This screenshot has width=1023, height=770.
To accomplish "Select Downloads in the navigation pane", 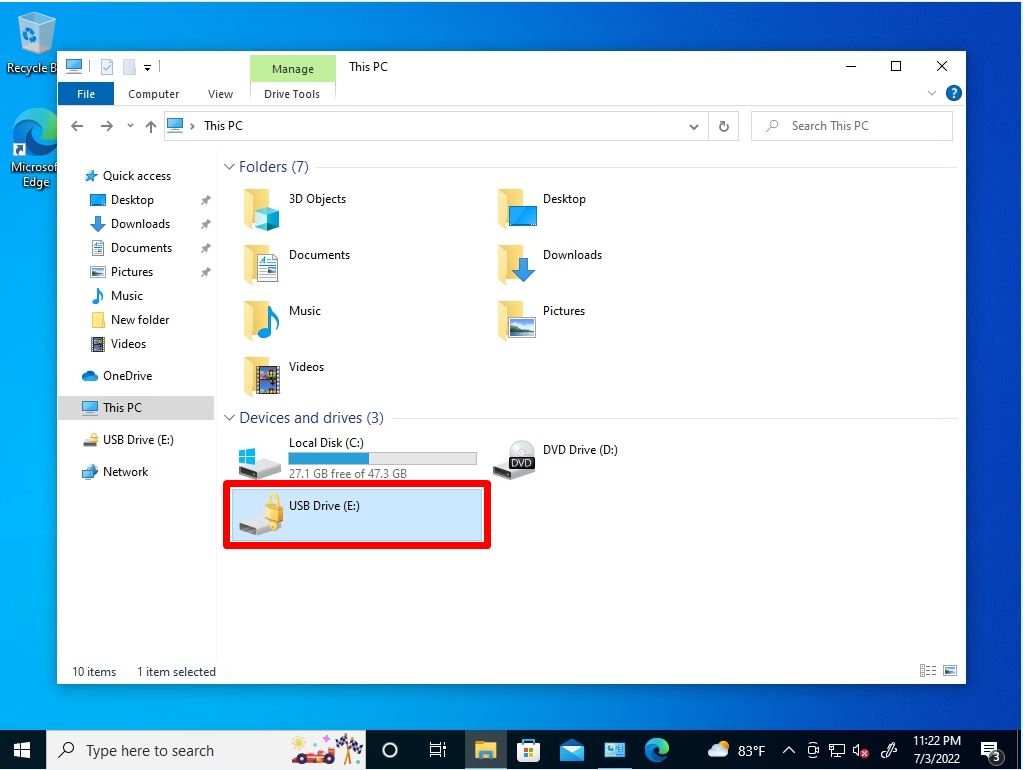I will [140, 224].
